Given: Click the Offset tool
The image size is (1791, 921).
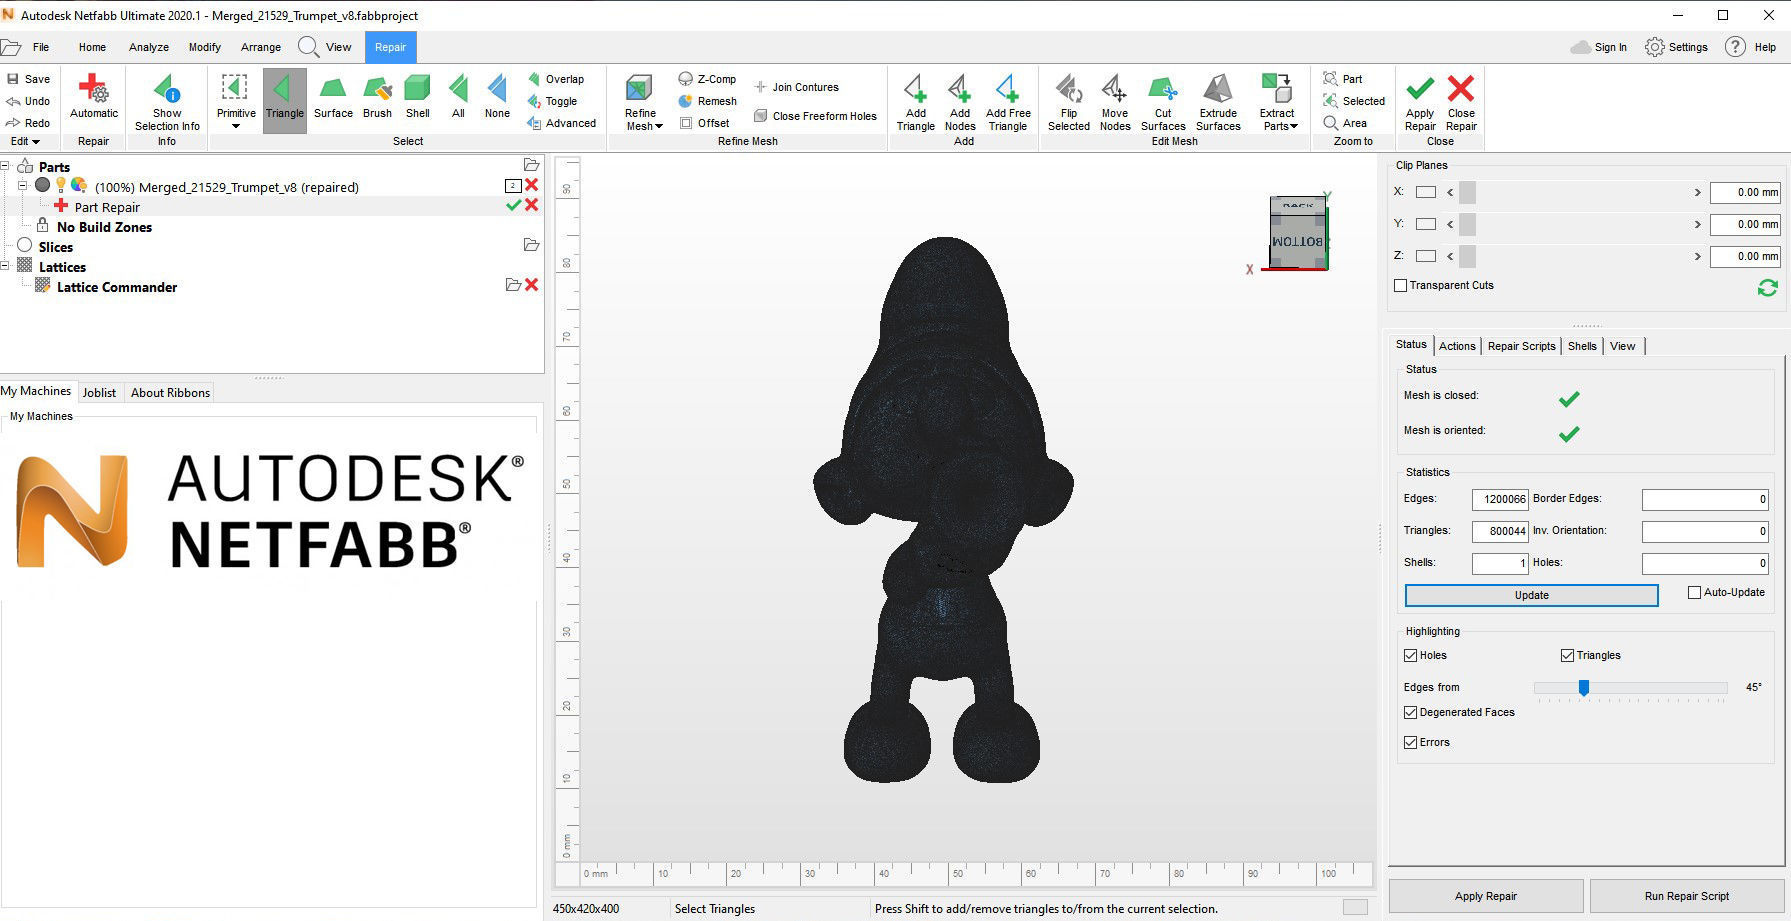Looking at the screenshot, I should click(704, 123).
